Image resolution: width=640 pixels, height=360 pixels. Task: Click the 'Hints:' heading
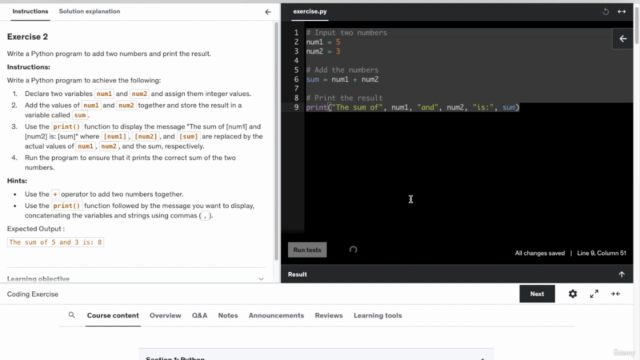17,180
